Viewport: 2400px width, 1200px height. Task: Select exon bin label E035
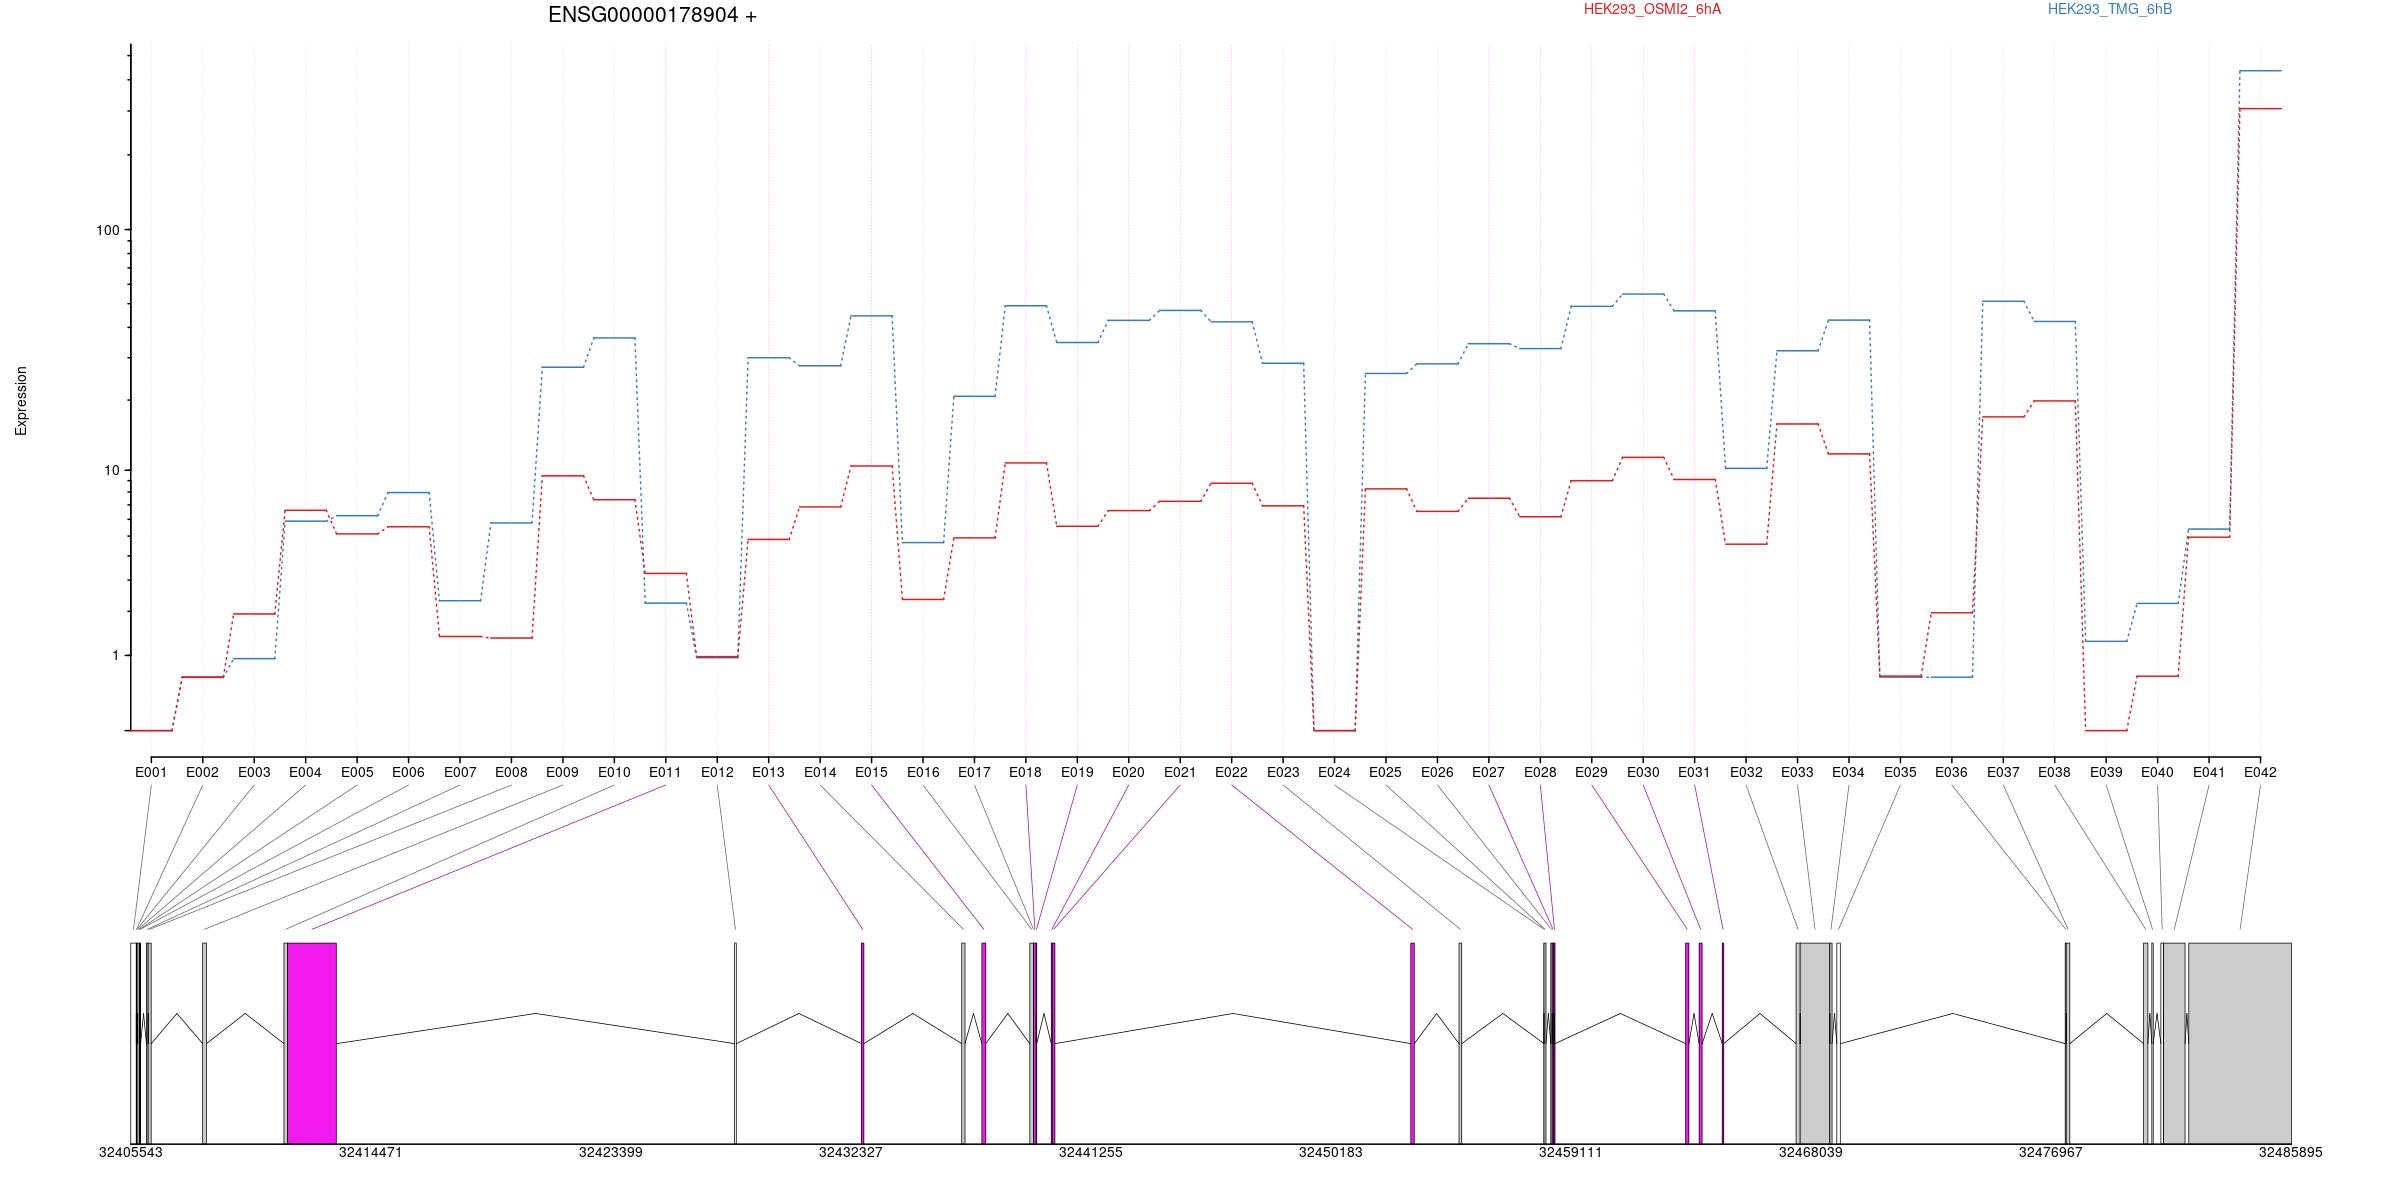point(1900,772)
